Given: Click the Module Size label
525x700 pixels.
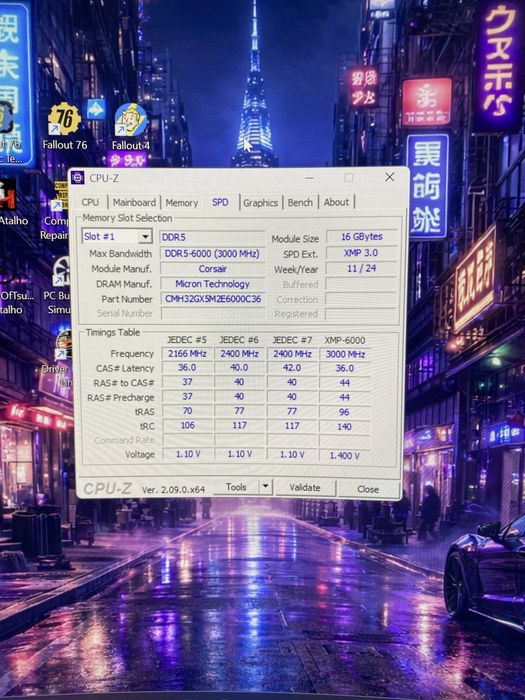Looking at the screenshot, I should point(295,239).
